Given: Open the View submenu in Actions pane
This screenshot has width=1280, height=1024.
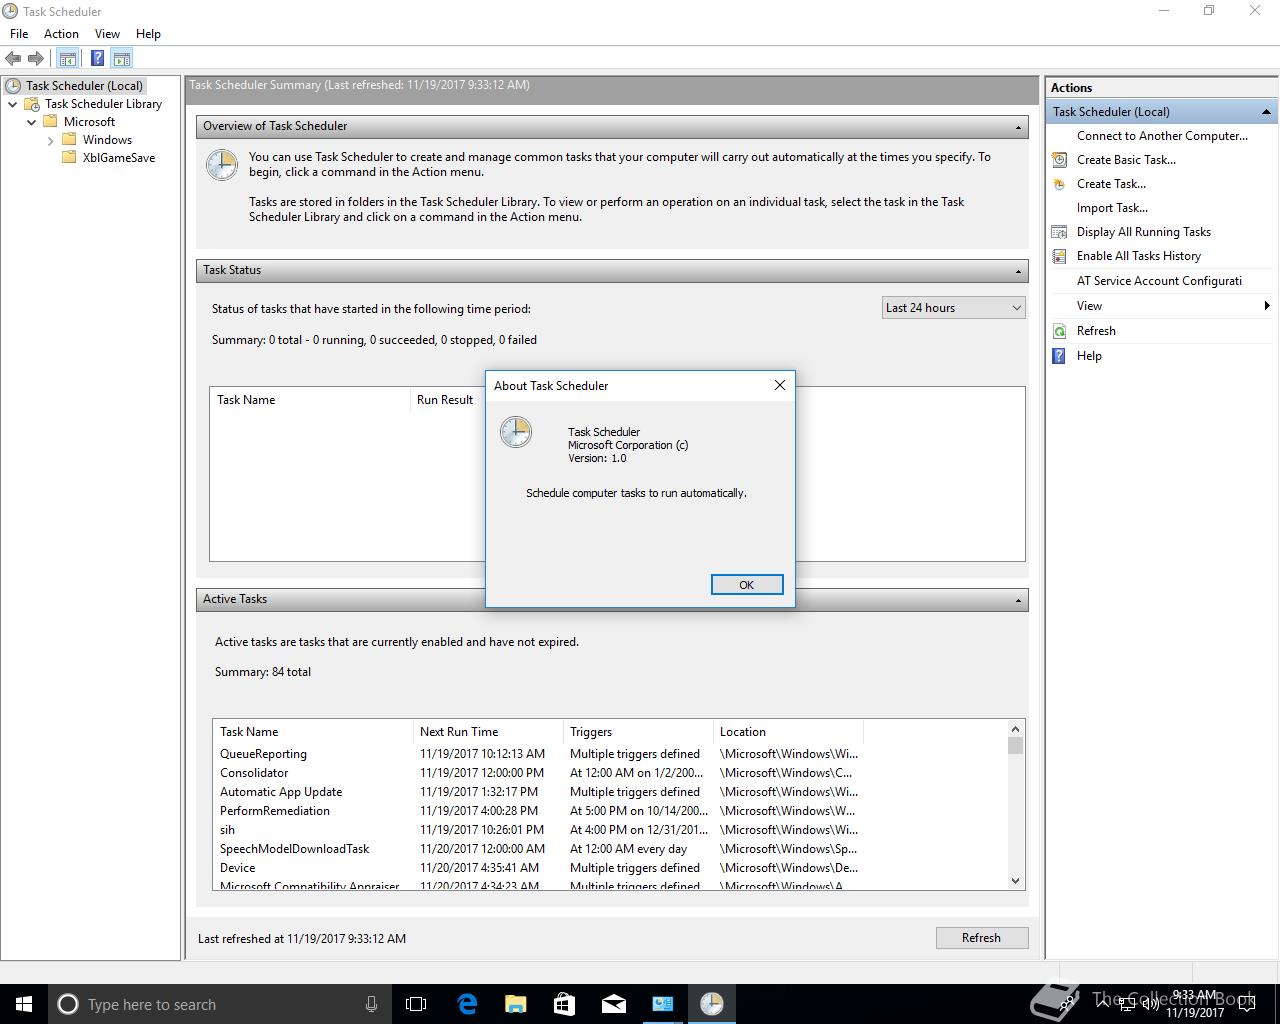Looking at the screenshot, I should point(1161,306).
